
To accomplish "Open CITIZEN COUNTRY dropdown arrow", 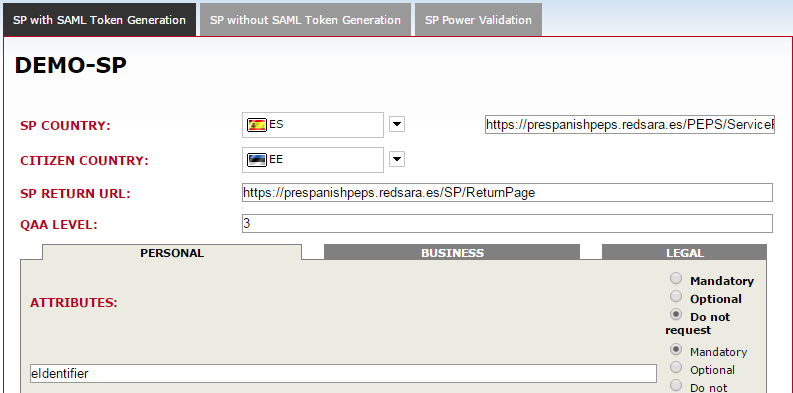I will coord(397,160).
